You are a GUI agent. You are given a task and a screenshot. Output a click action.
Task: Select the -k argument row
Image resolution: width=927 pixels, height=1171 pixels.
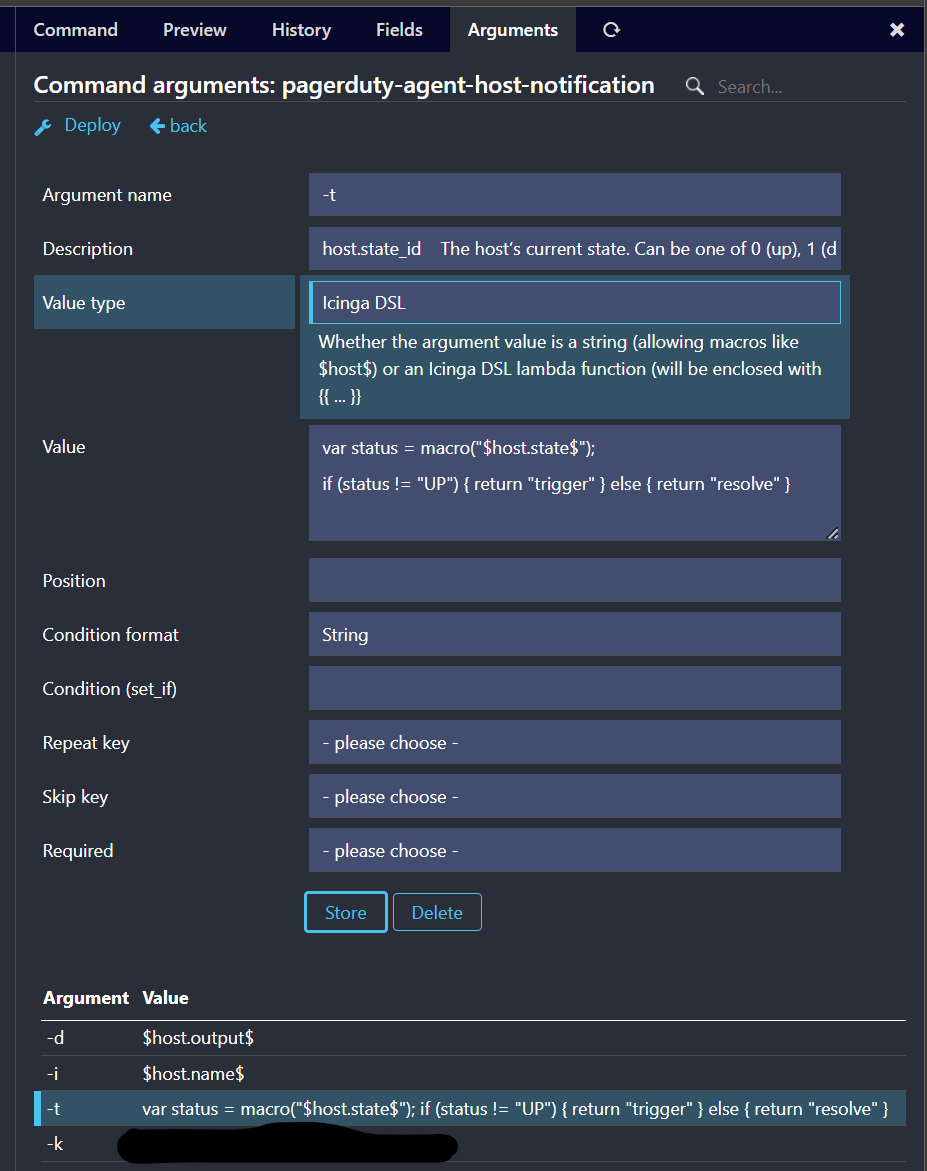(474, 1143)
